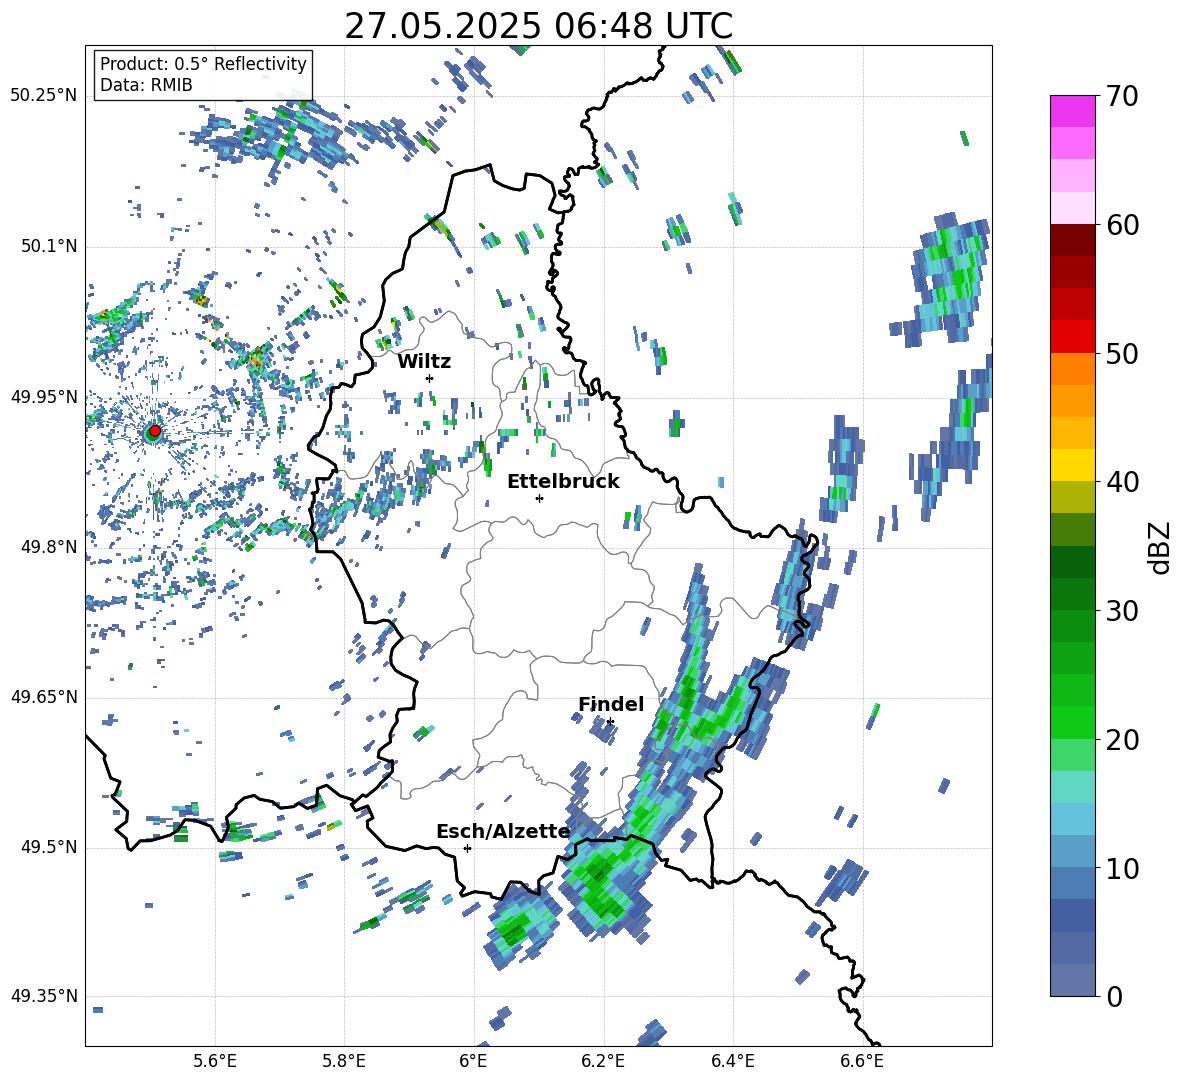The image size is (1184, 1081).
Task: Click the red radar location marker
Action: 155,431
